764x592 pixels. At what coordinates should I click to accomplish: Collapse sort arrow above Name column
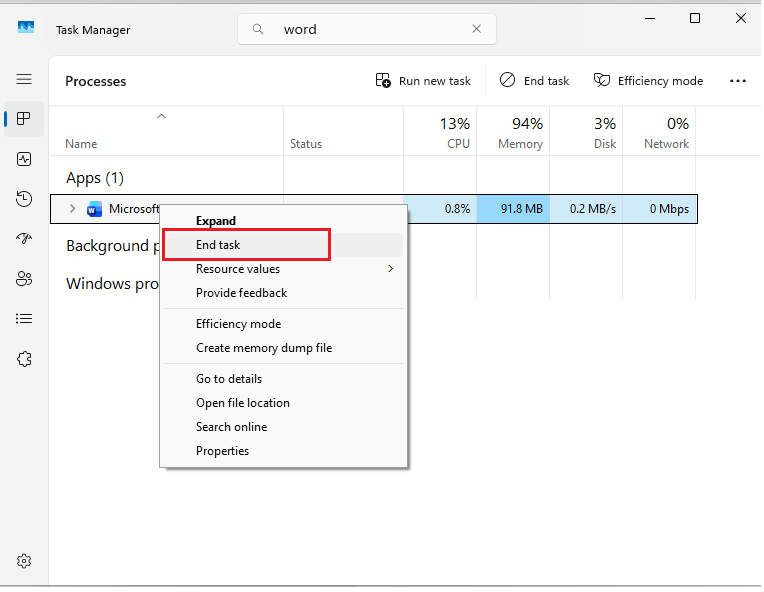coord(161,116)
